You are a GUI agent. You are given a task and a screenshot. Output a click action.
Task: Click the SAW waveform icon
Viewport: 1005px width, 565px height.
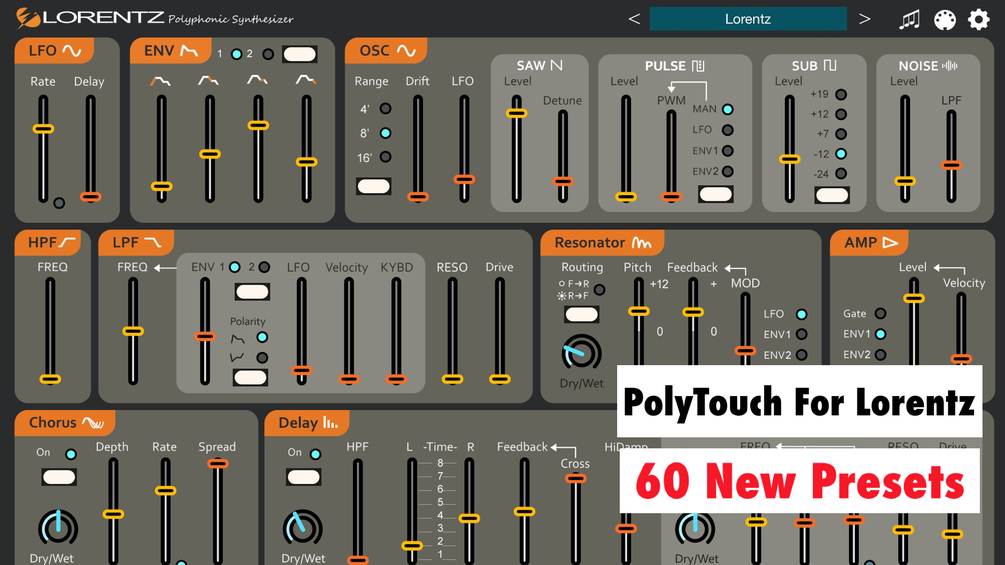pos(556,65)
